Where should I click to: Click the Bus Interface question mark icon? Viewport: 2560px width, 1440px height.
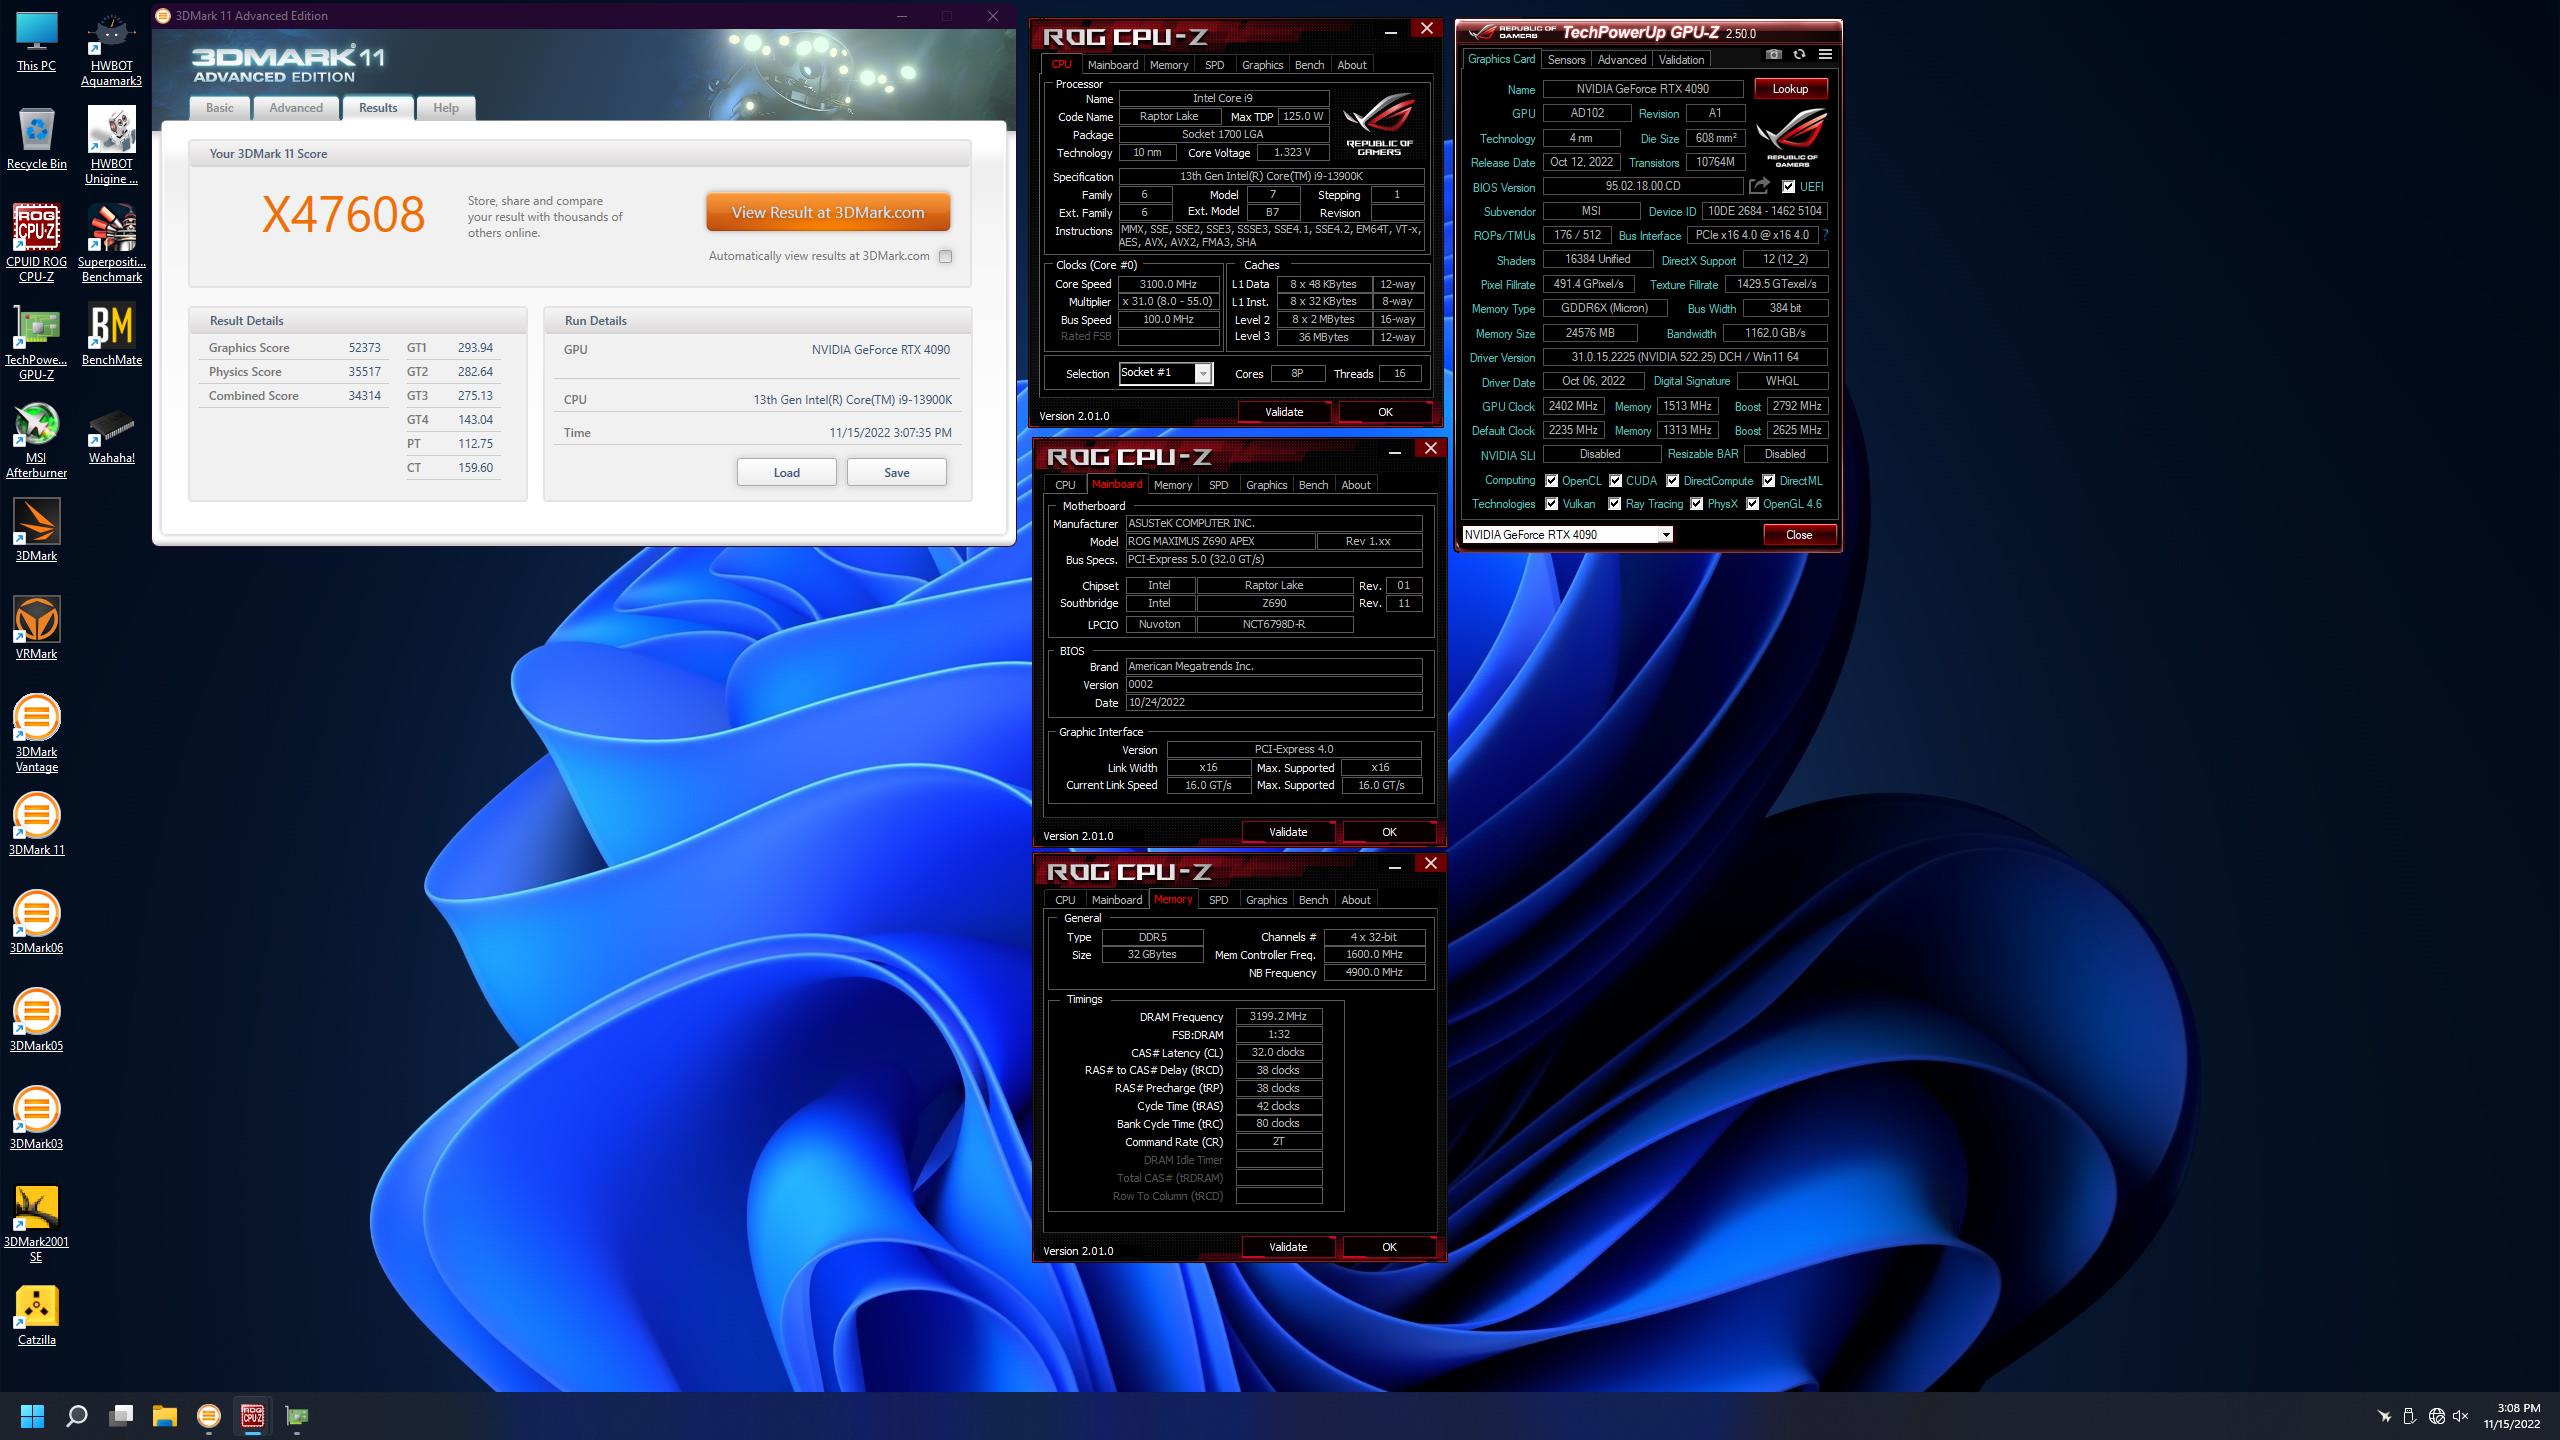[1825, 235]
